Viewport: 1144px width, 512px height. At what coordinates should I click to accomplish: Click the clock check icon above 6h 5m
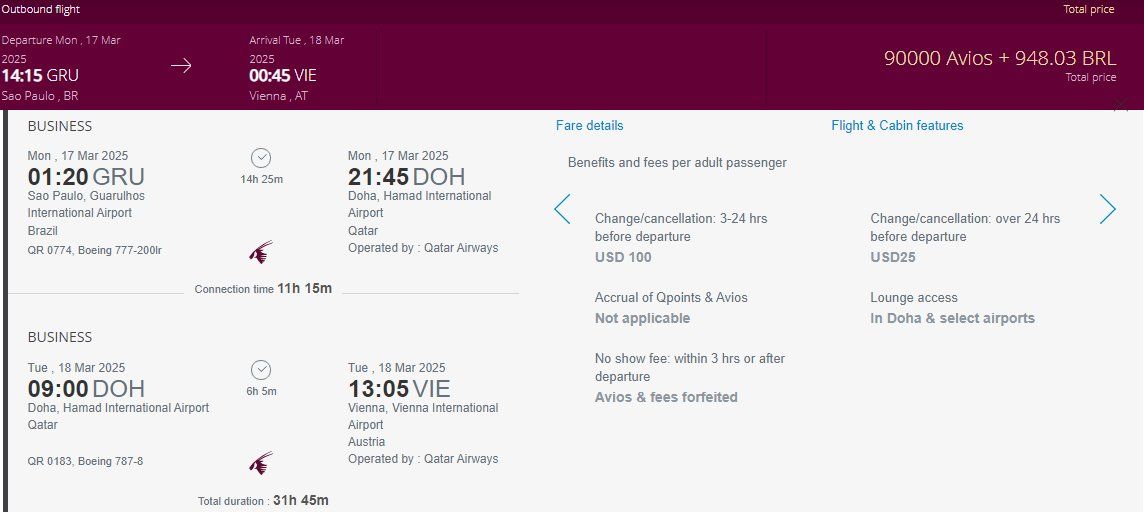click(x=261, y=370)
